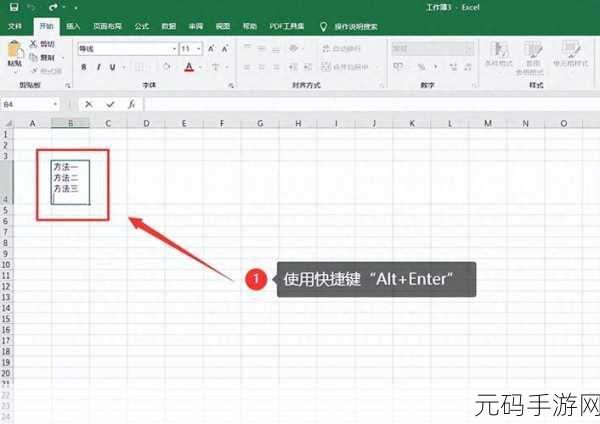Open the number format combo box
Viewport: 600px width, 424px height.
(432, 48)
